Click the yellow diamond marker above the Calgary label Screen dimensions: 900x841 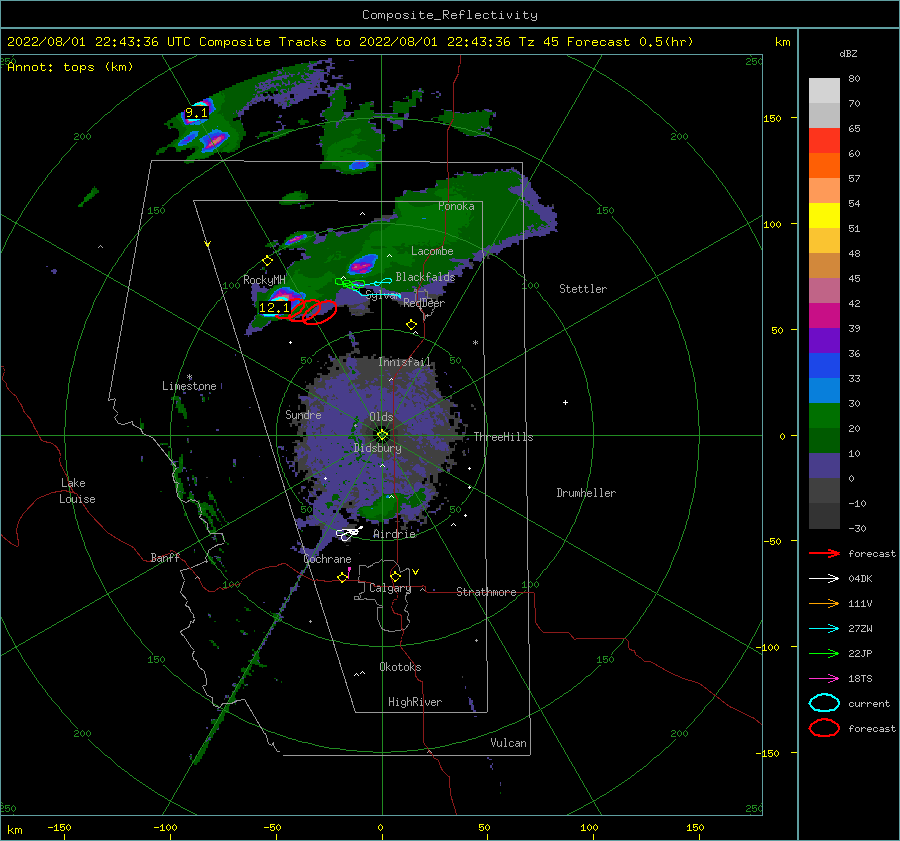(x=395, y=576)
